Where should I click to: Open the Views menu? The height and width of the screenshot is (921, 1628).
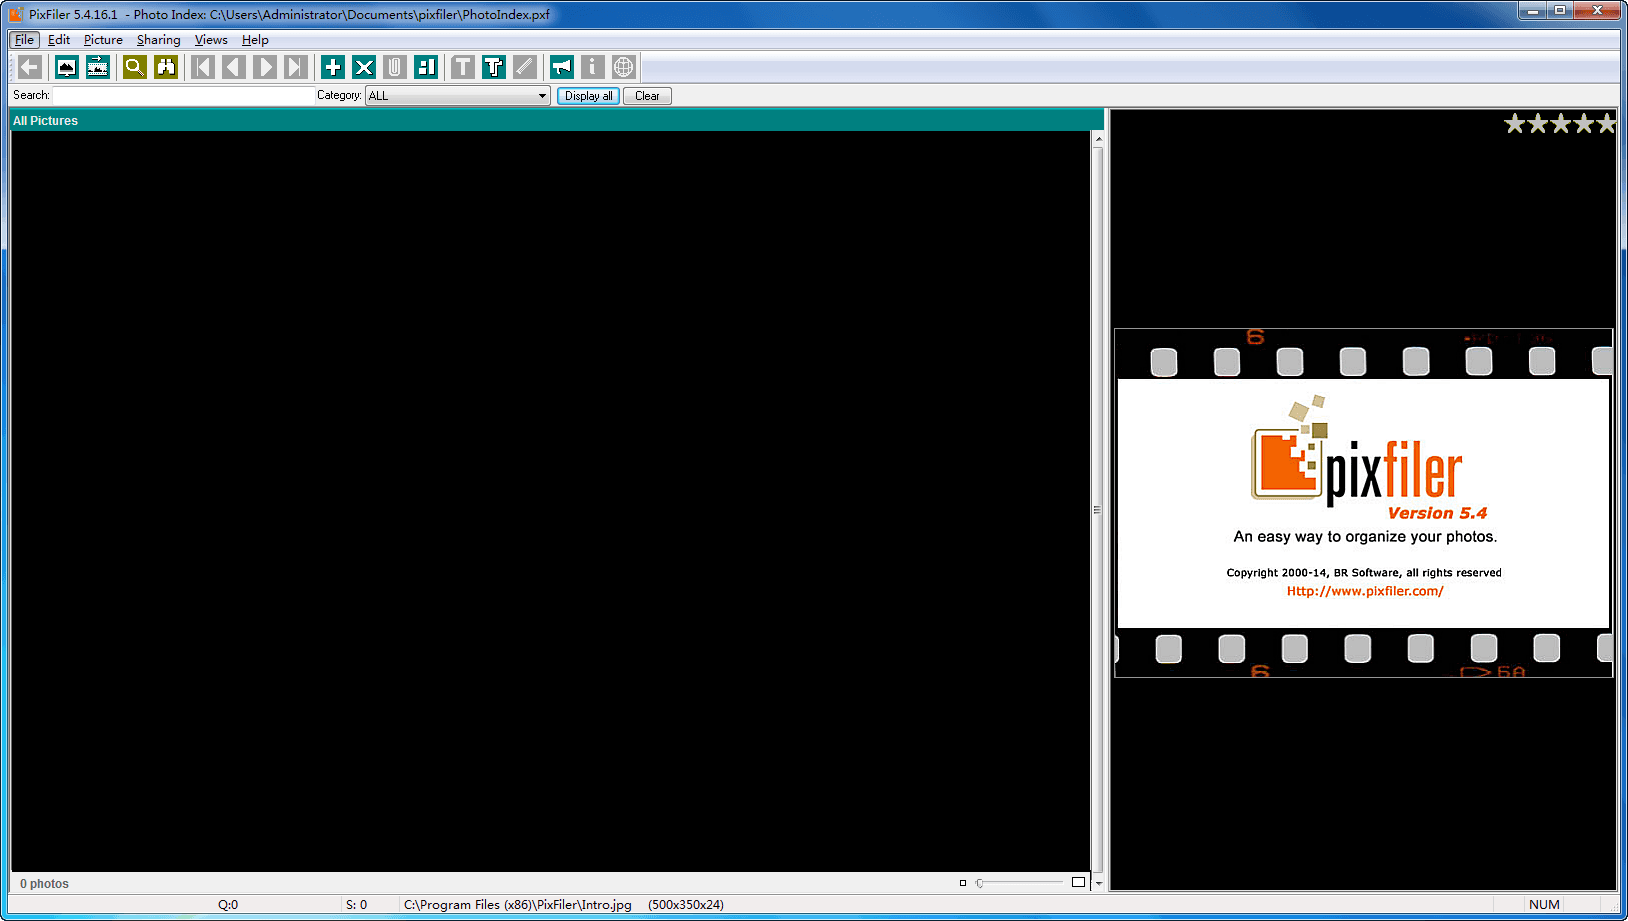(x=211, y=40)
